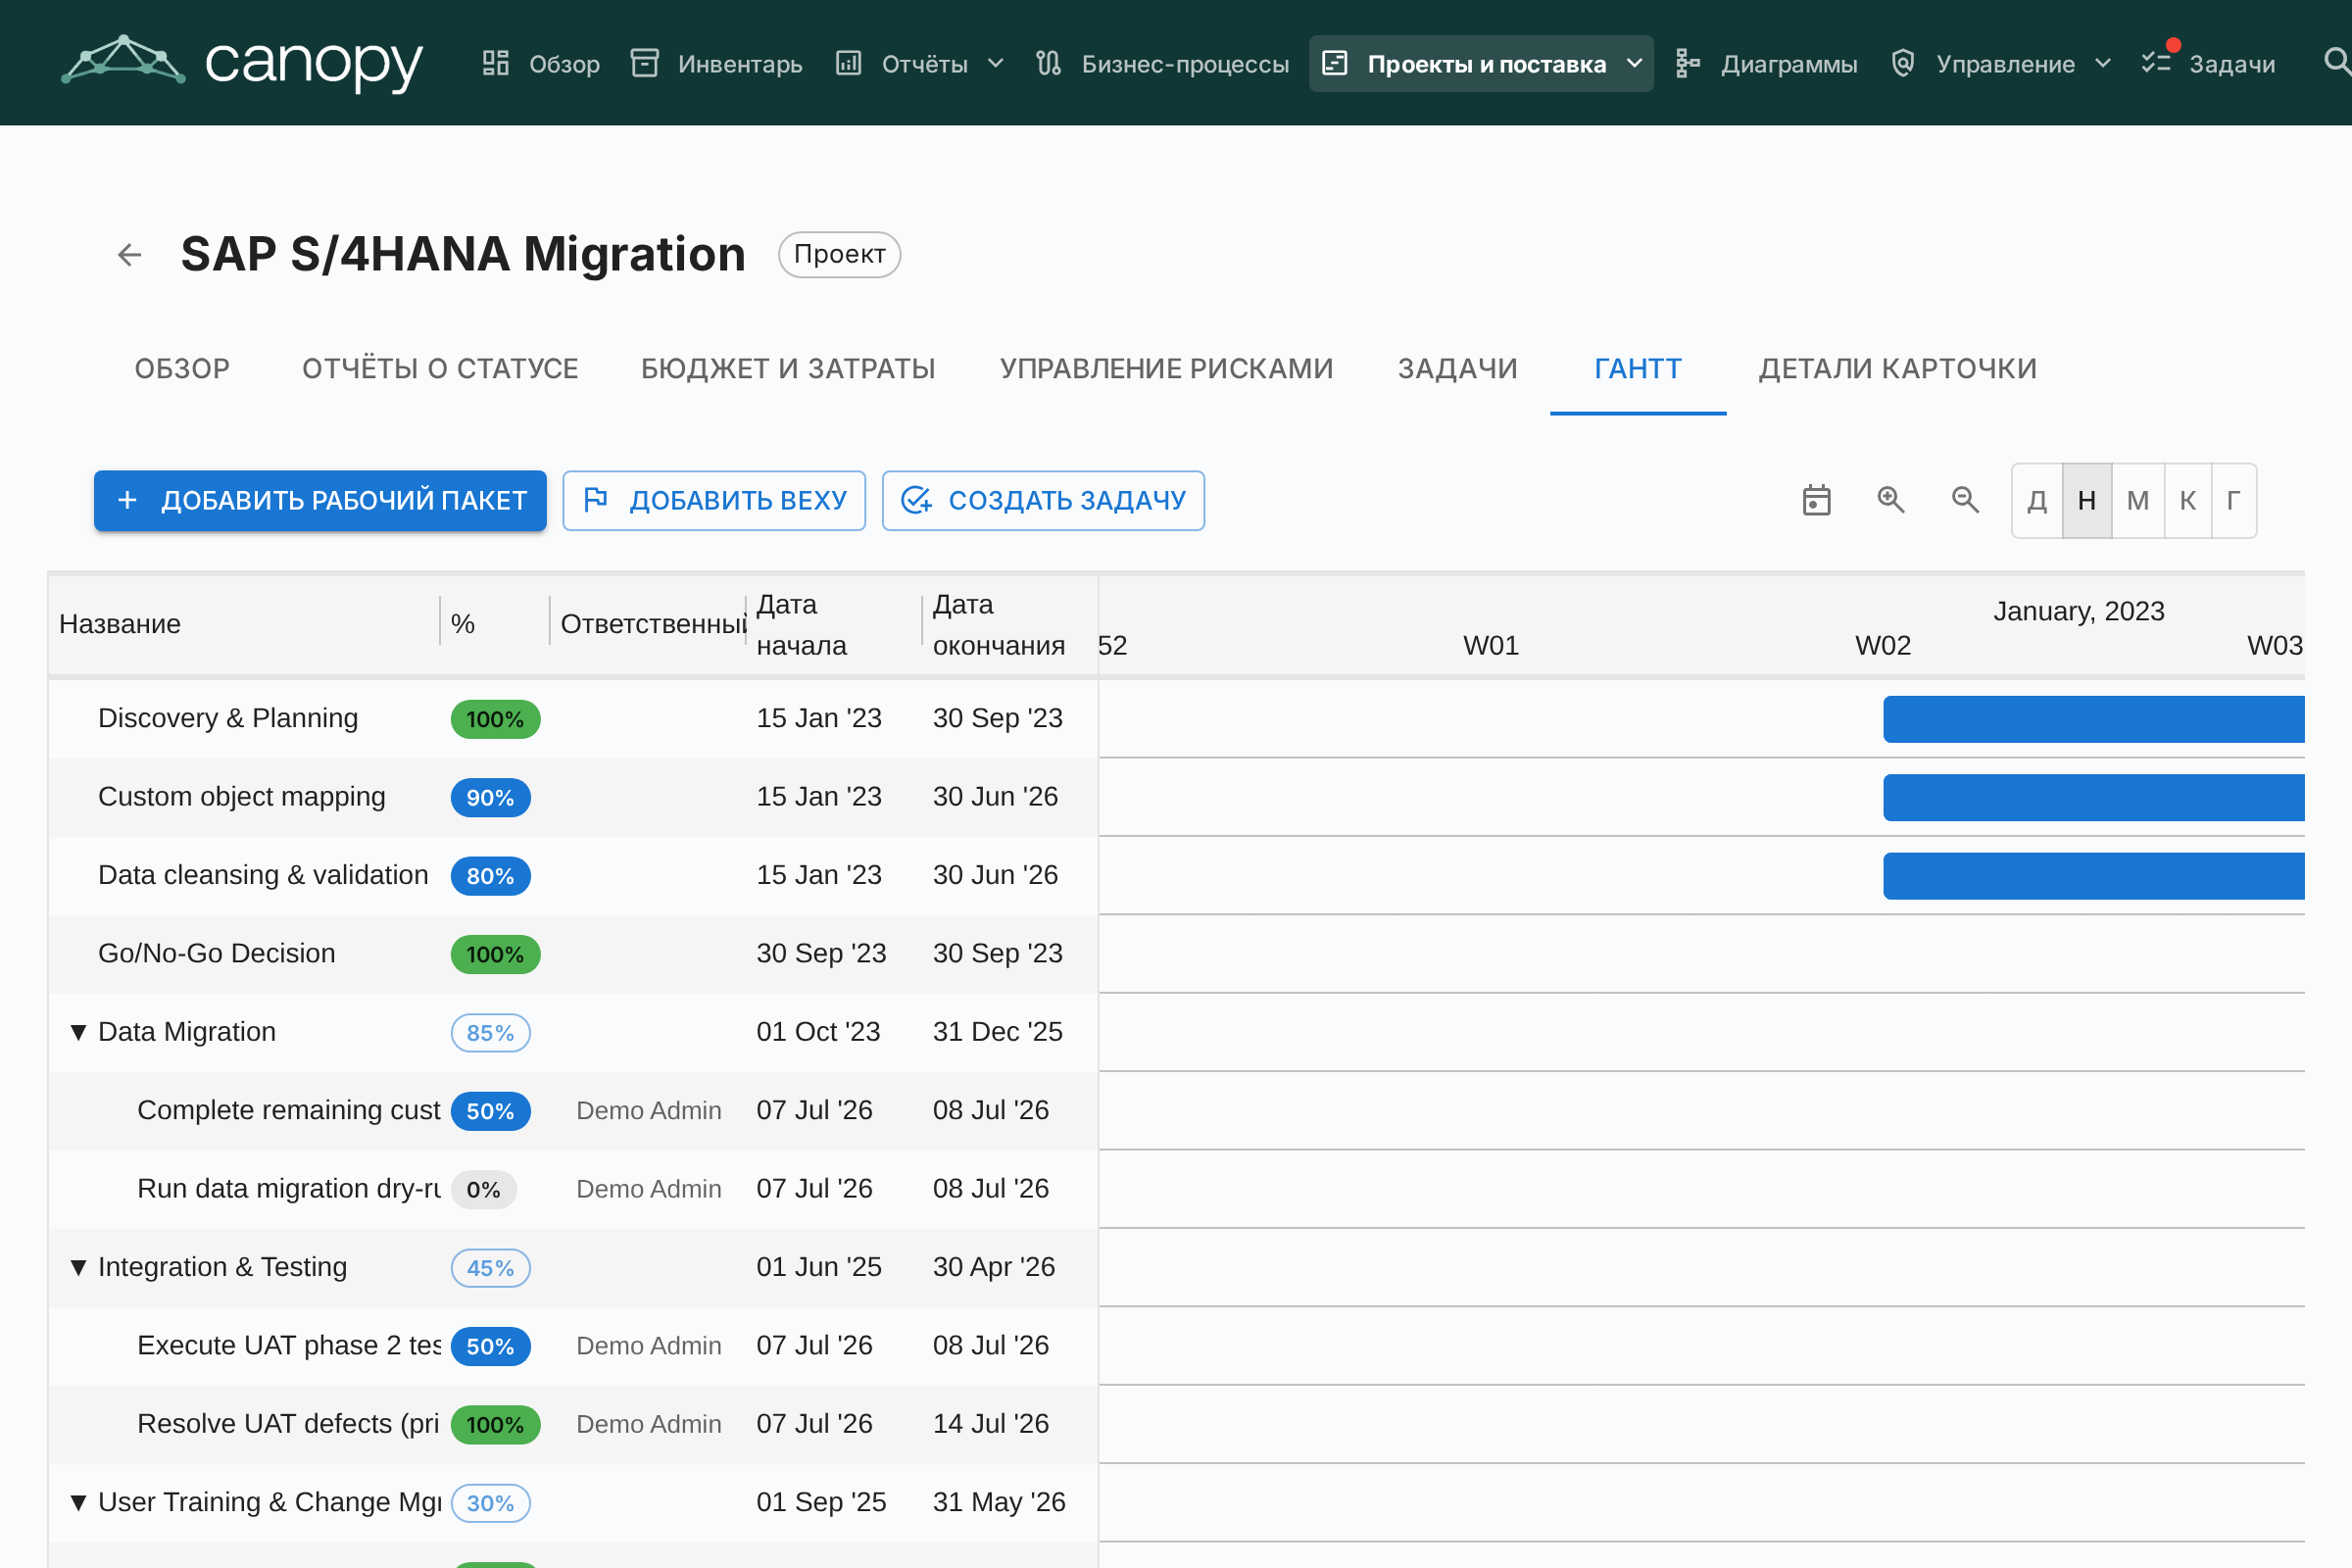Click the 01 Jun '25 start date
This screenshot has height=1568, width=2352.
[819, 1266]
